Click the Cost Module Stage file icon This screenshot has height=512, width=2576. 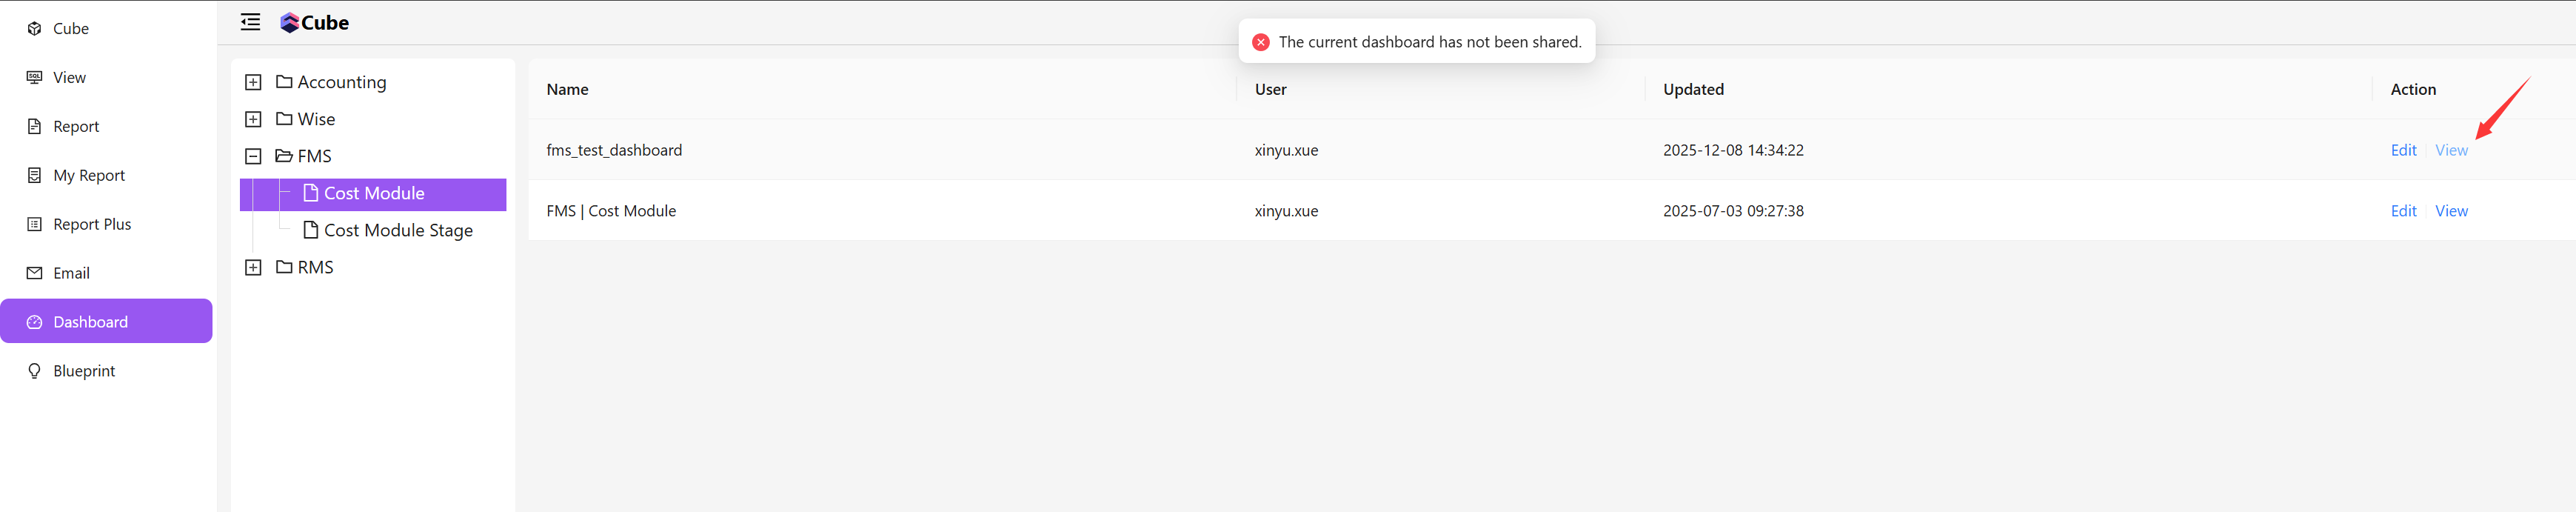311,230
